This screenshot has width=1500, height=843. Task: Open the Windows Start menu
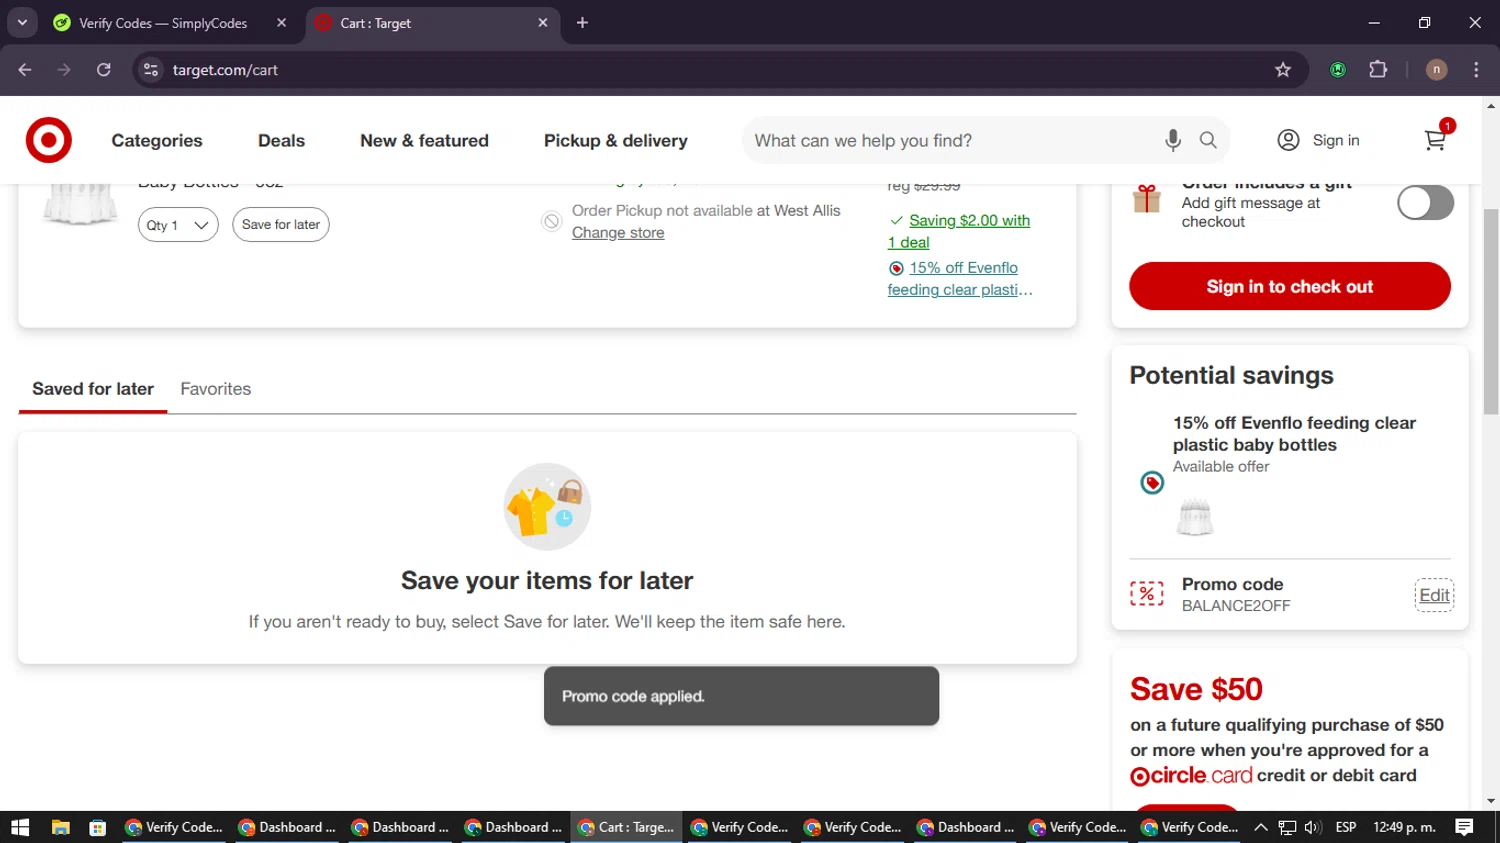tap(20, 827)
